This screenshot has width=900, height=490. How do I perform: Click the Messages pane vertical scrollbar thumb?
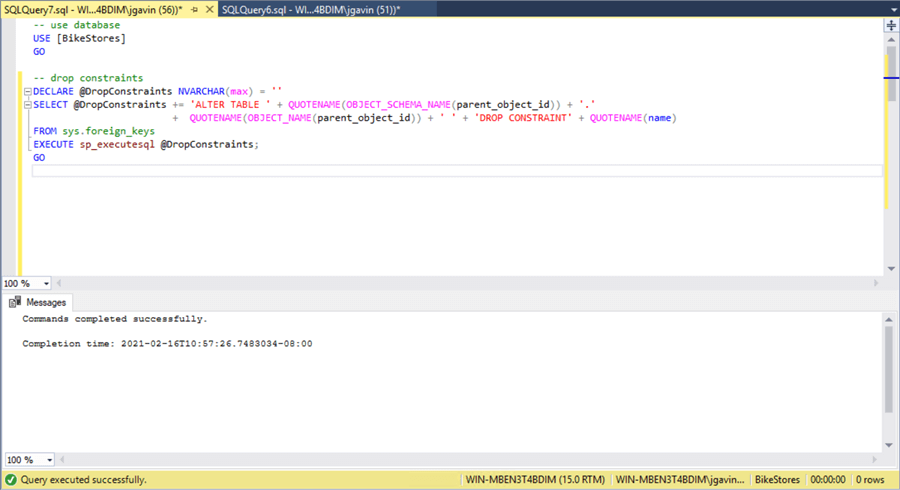tap(889, 369)
